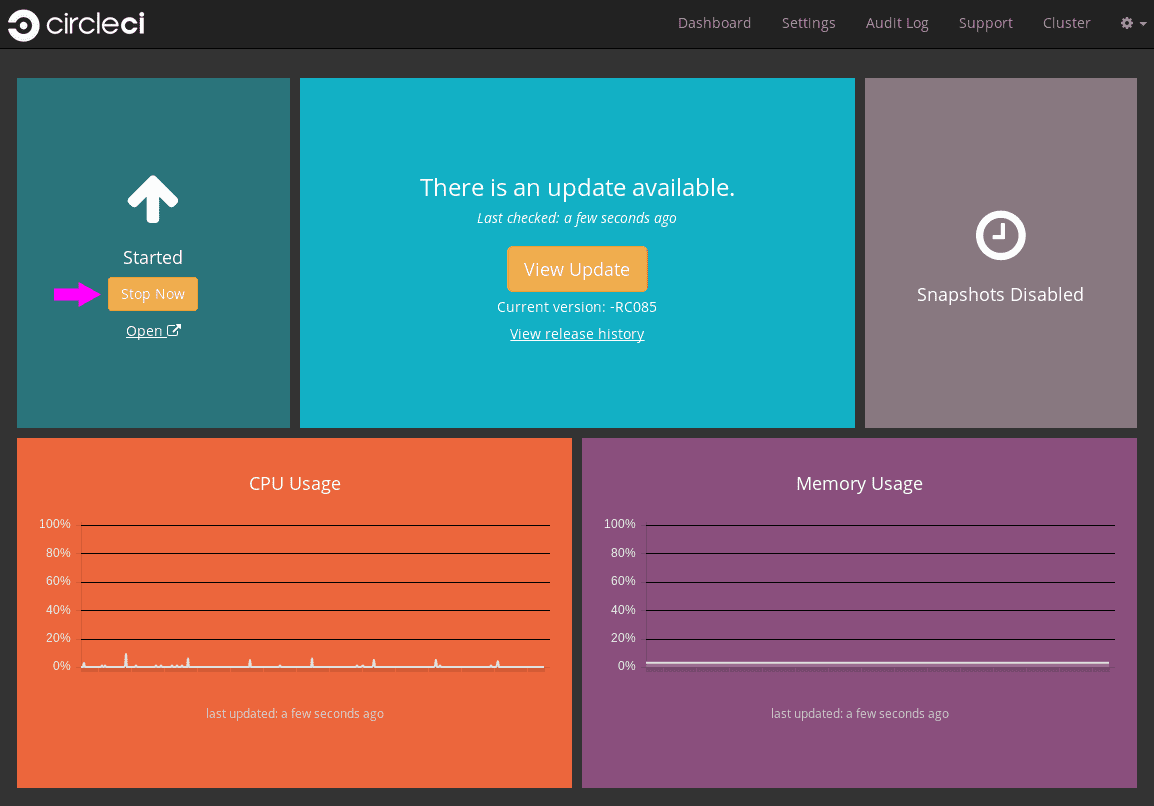Viewport: 1154px width, 806px height.
Task: Click CPU chart 'last updated' text
Action: (294, 713)
